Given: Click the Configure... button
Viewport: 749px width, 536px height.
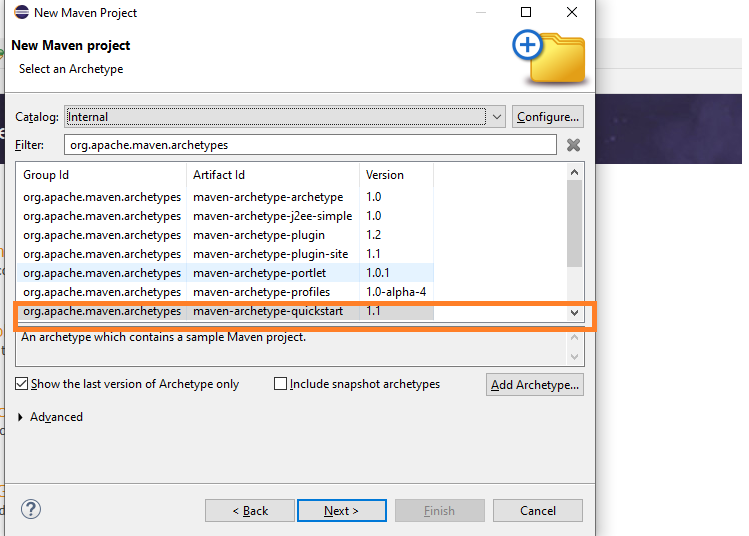Looking at the screenshot, I should (x=547, y=117).
